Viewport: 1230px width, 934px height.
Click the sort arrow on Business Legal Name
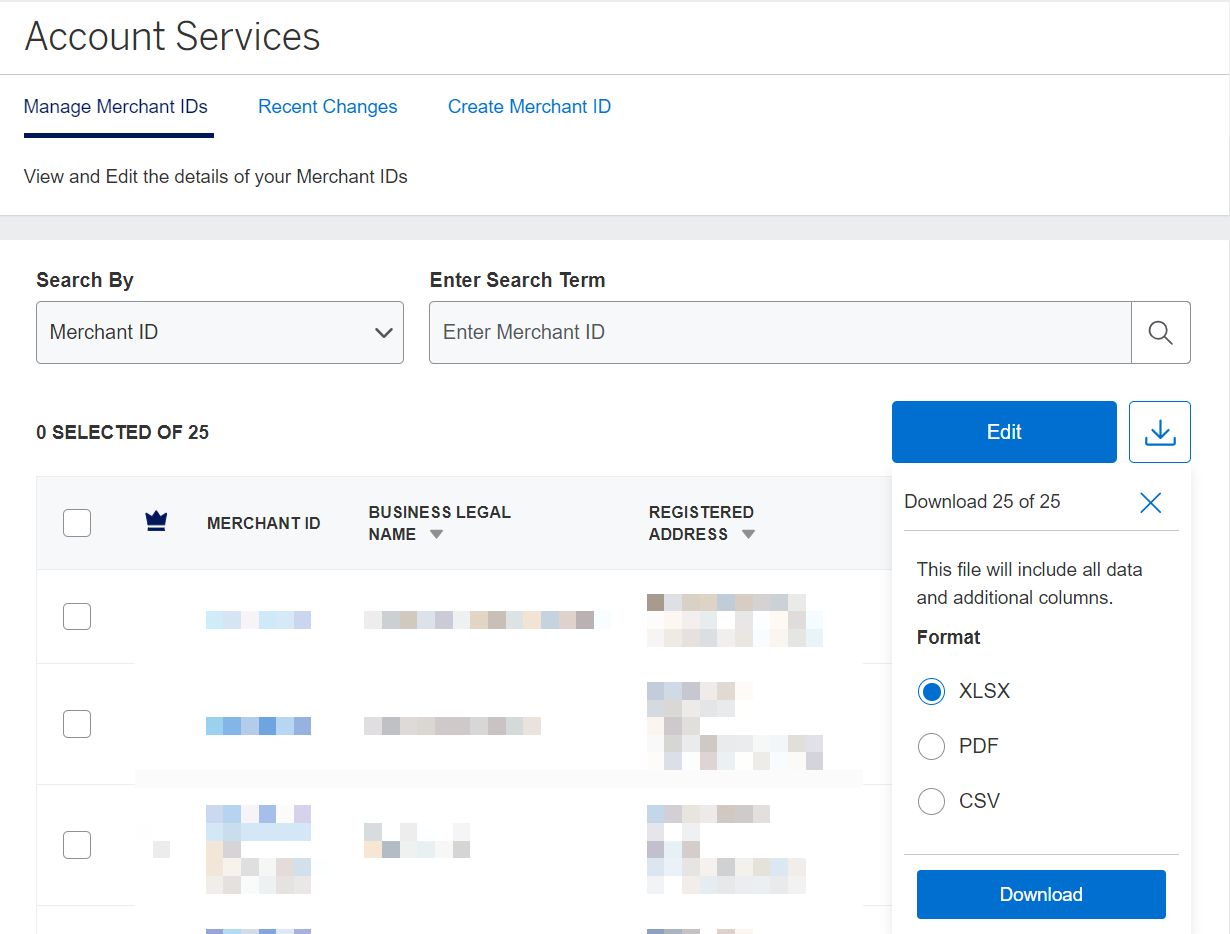click(x=436, y=535)
